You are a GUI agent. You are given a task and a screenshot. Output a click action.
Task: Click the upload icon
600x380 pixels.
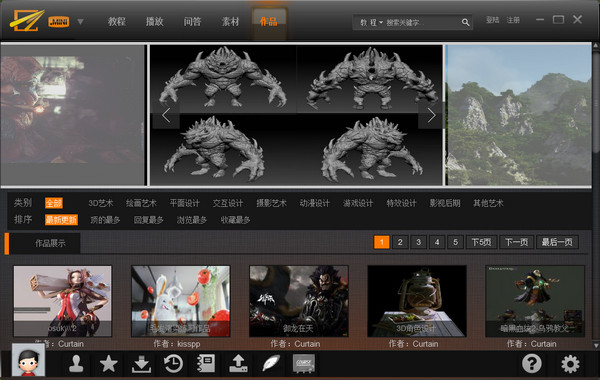pyautogui.click(x=238, y=364)
